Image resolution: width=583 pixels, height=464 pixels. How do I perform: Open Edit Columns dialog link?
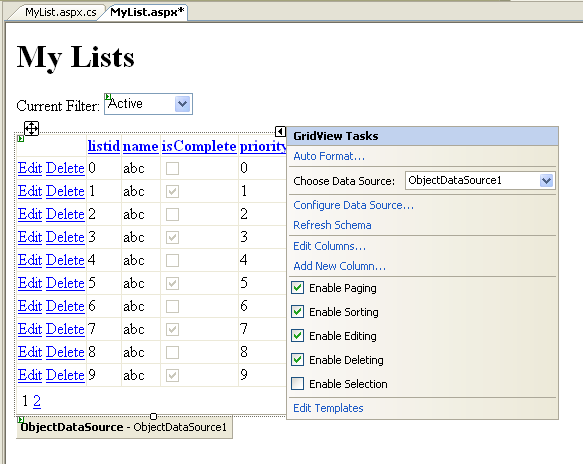click(329, 246)
